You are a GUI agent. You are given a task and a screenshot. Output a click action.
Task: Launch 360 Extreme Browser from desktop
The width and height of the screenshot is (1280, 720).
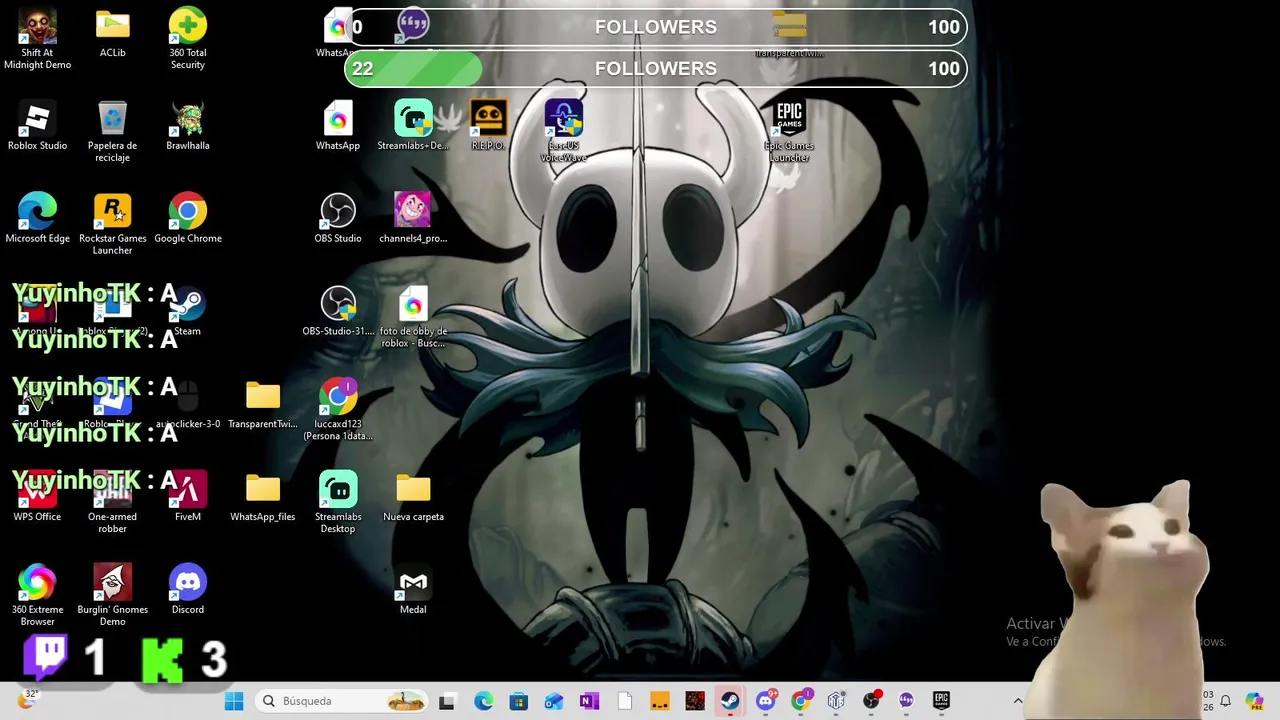point(37,597)
